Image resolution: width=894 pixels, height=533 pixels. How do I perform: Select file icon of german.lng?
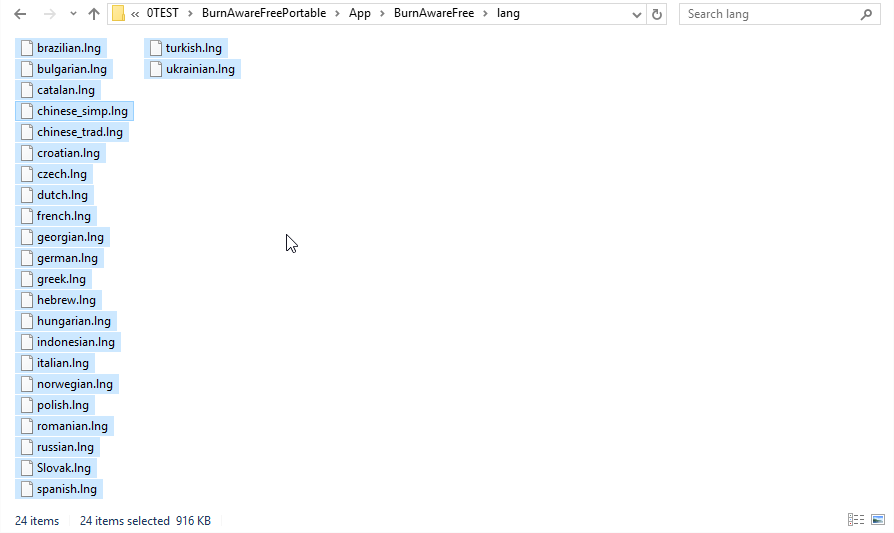[x=27, y=258]
